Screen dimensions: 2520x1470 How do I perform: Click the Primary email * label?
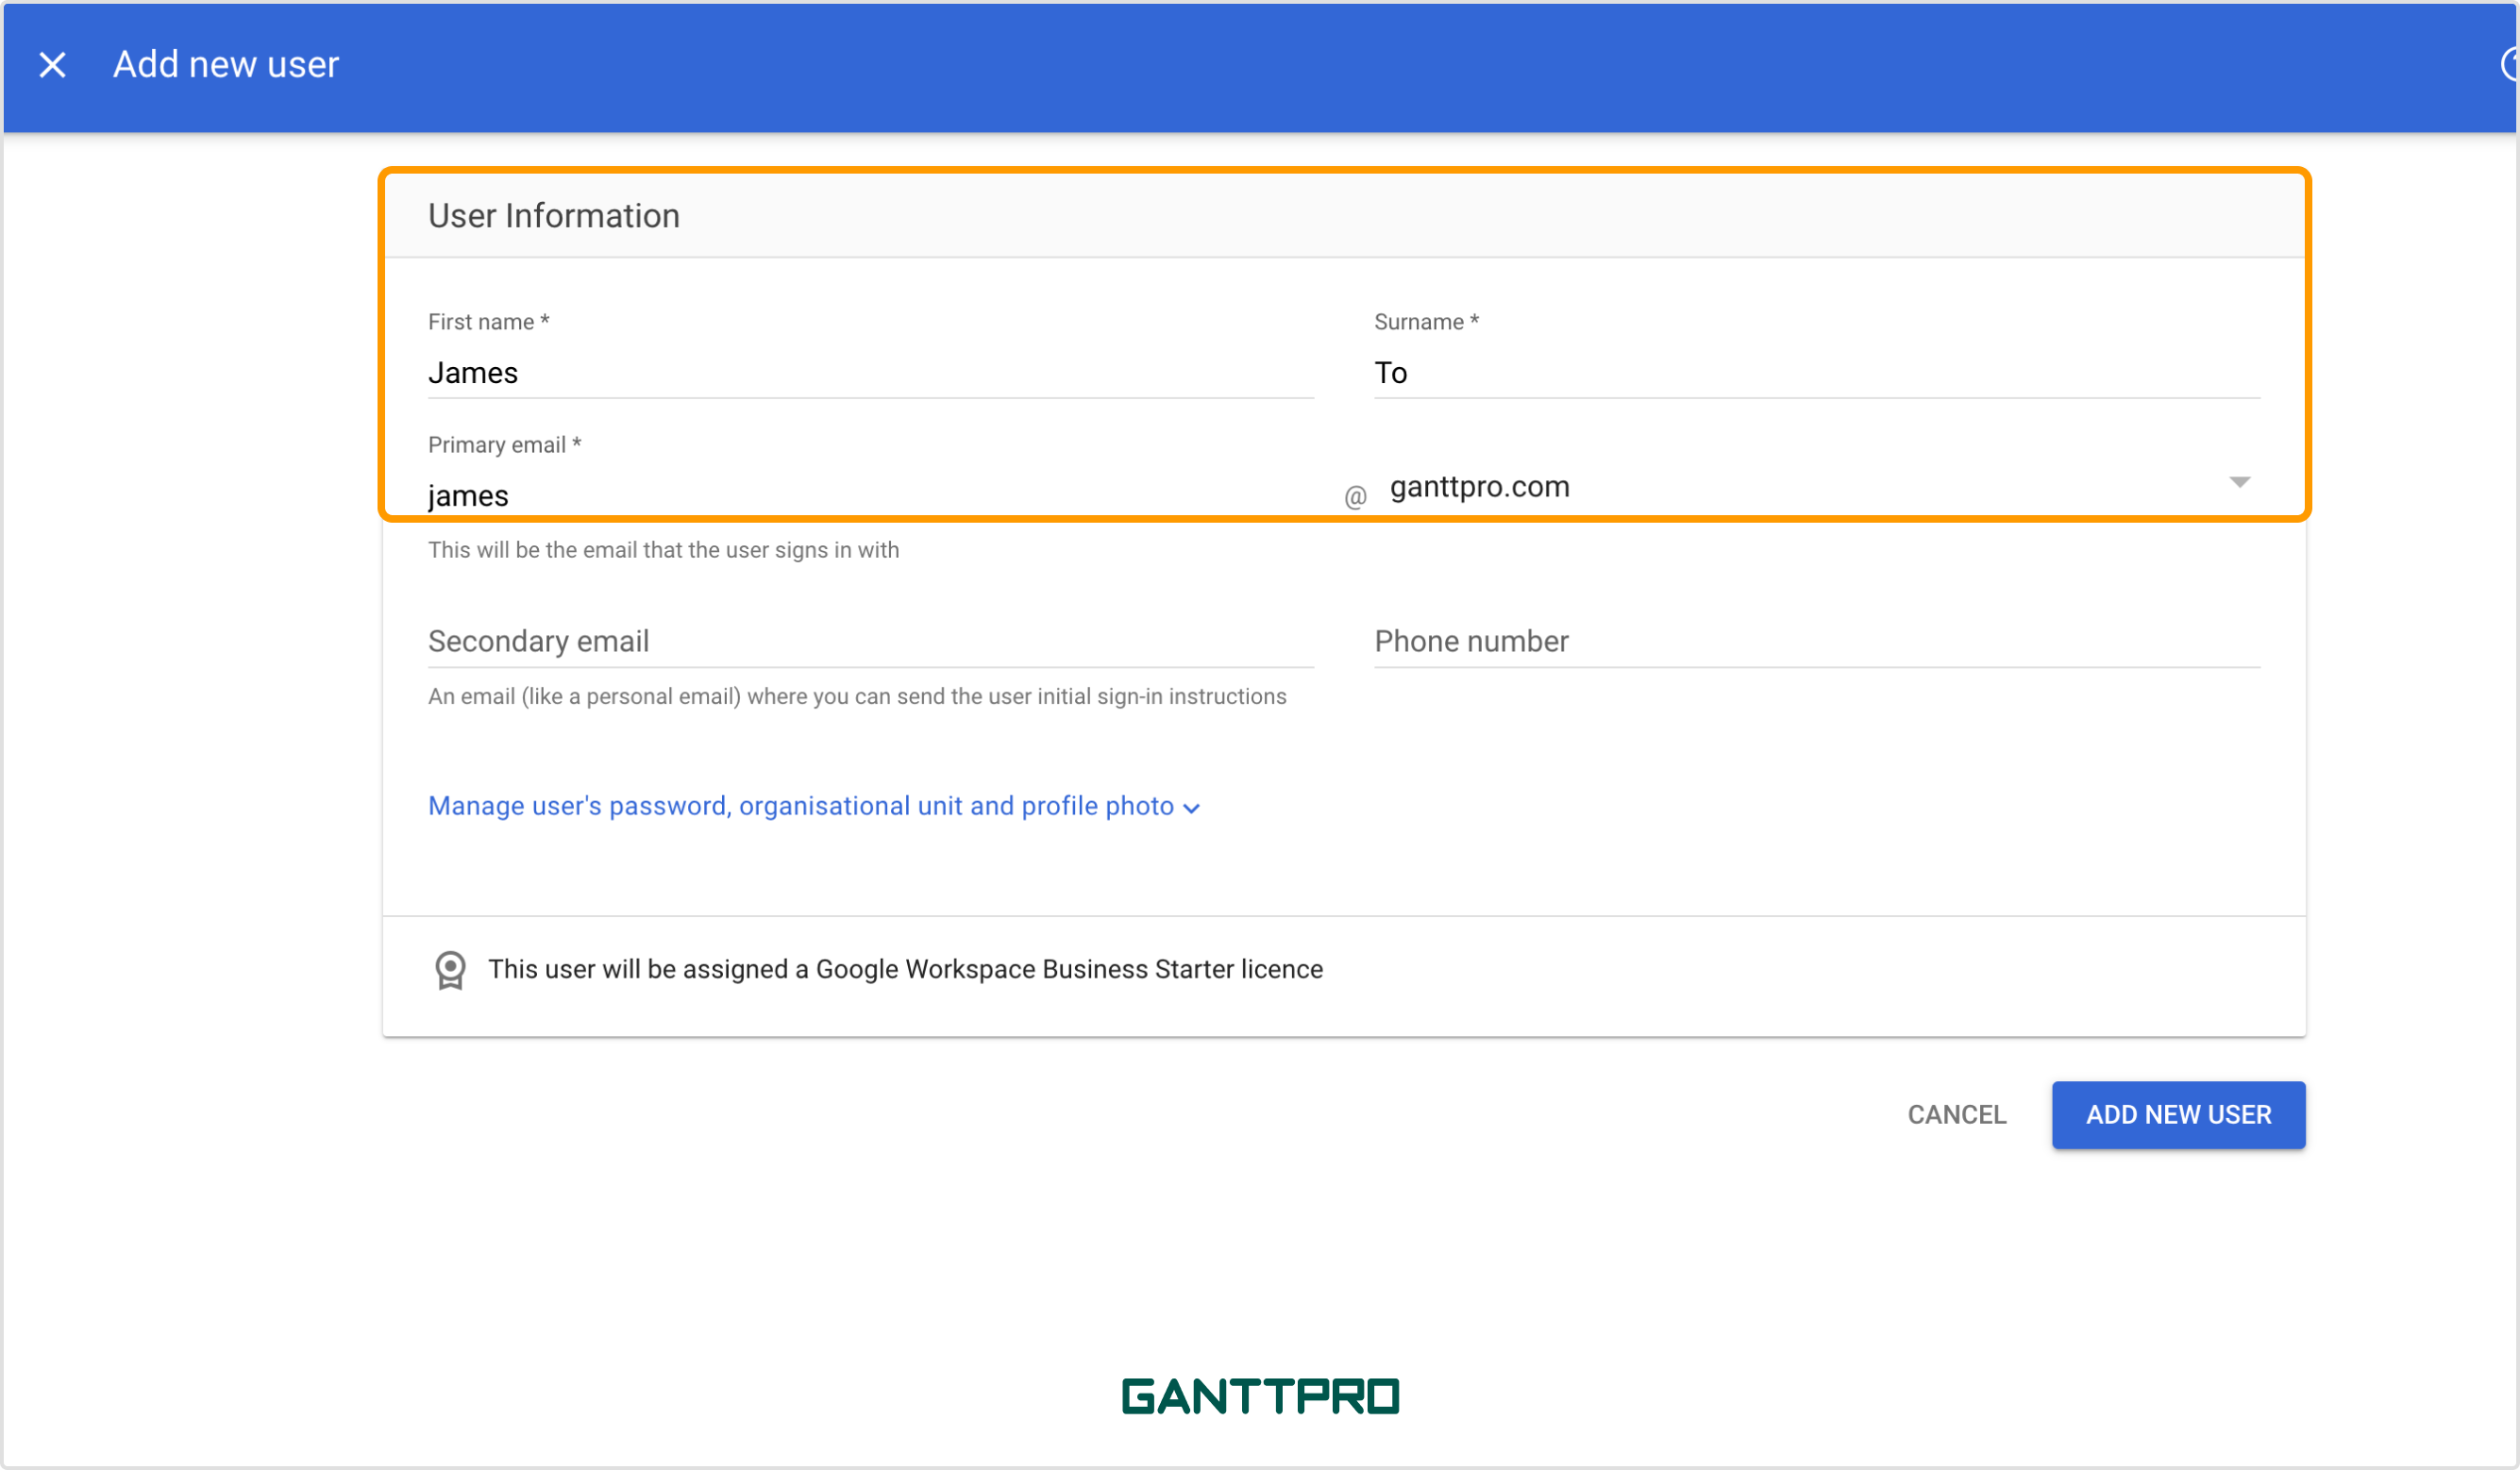pyautogui.click(x=505, y=445)
